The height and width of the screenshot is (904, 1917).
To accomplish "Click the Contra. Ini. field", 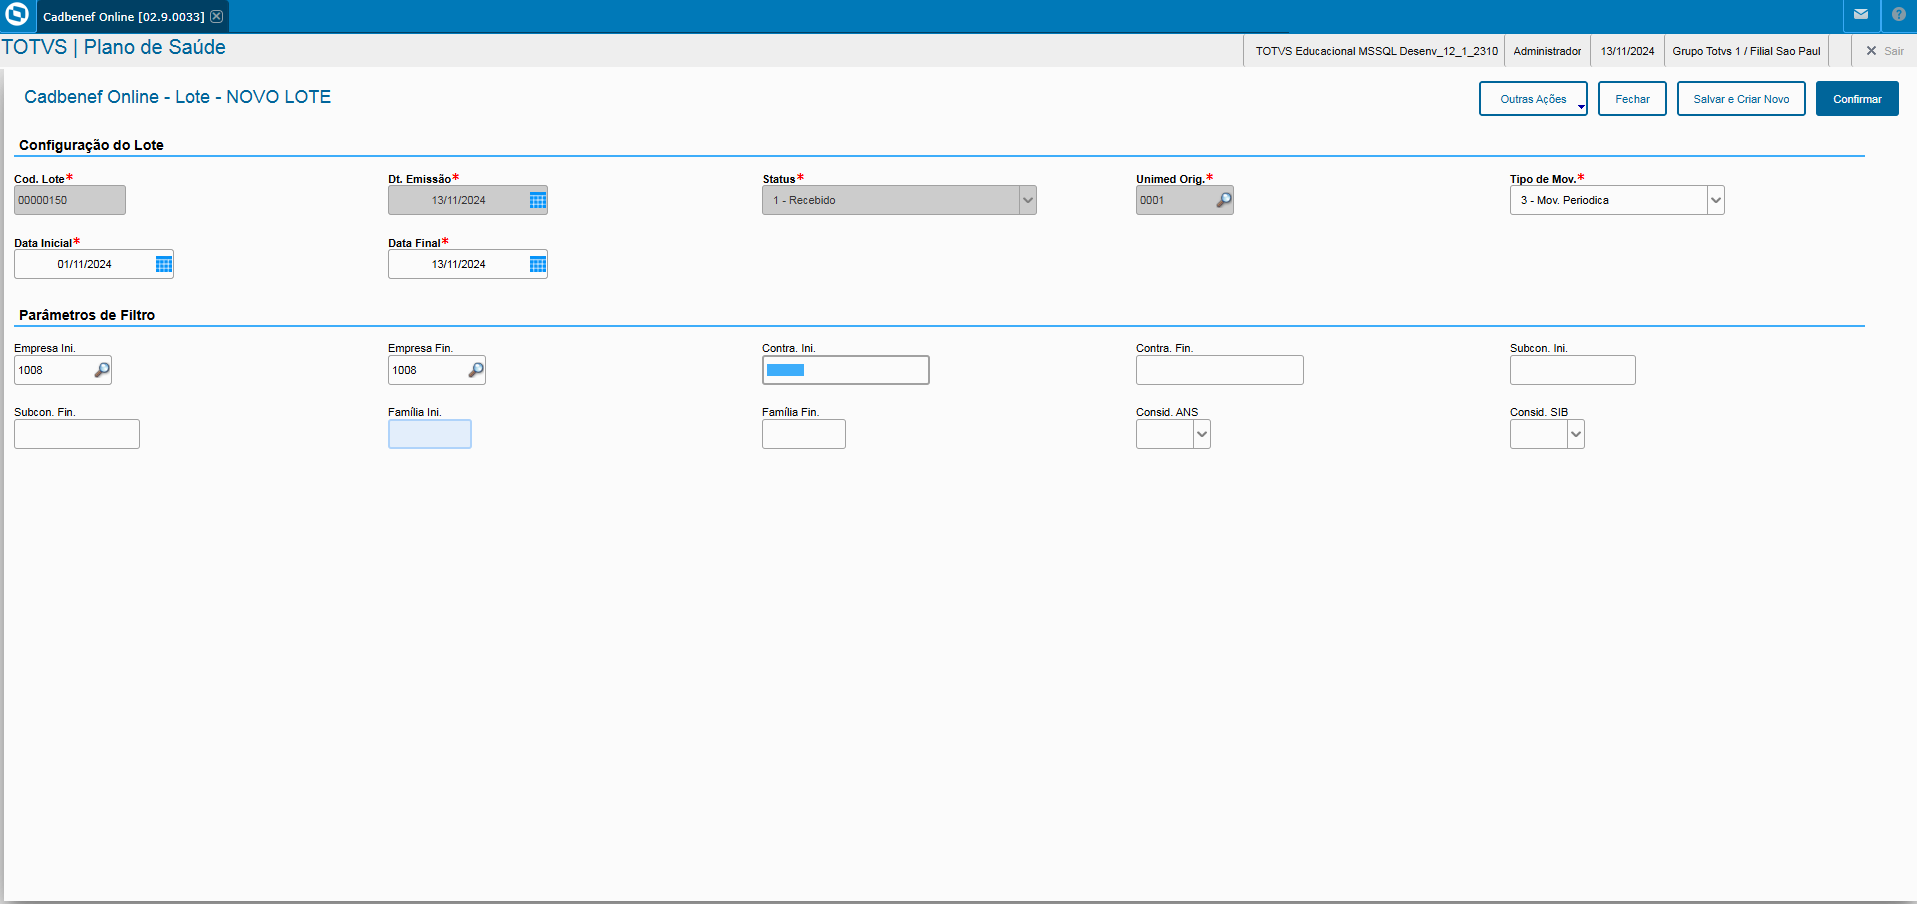I will pos(846,370).
